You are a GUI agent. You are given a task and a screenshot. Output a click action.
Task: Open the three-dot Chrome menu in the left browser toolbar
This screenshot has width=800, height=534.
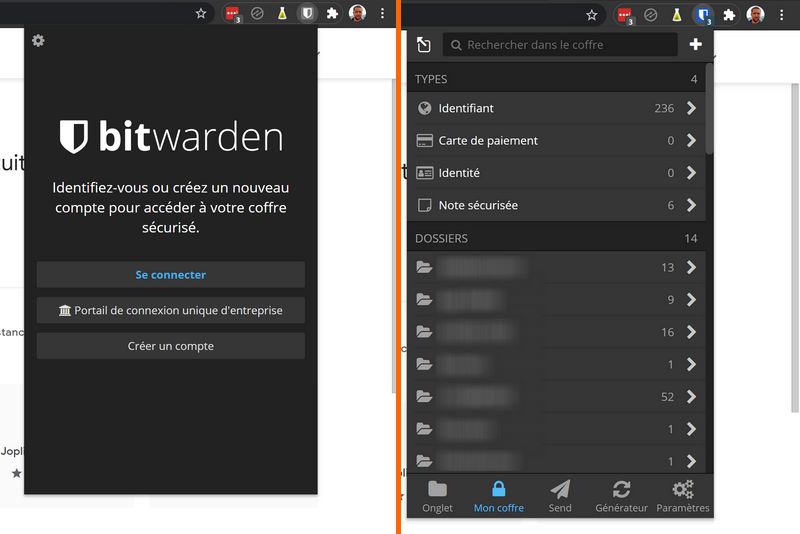pos(383,14)
